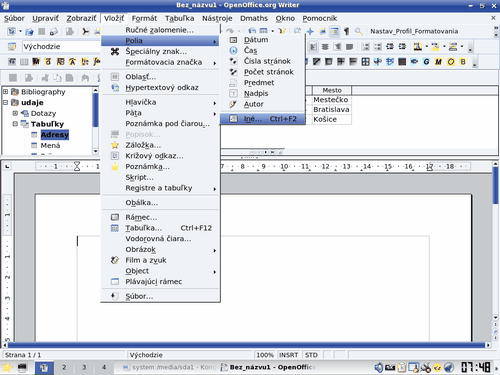The width and height of the screenshot is (500, 375).
Task: Click the Záložka star icon
Action: [115, 145]
